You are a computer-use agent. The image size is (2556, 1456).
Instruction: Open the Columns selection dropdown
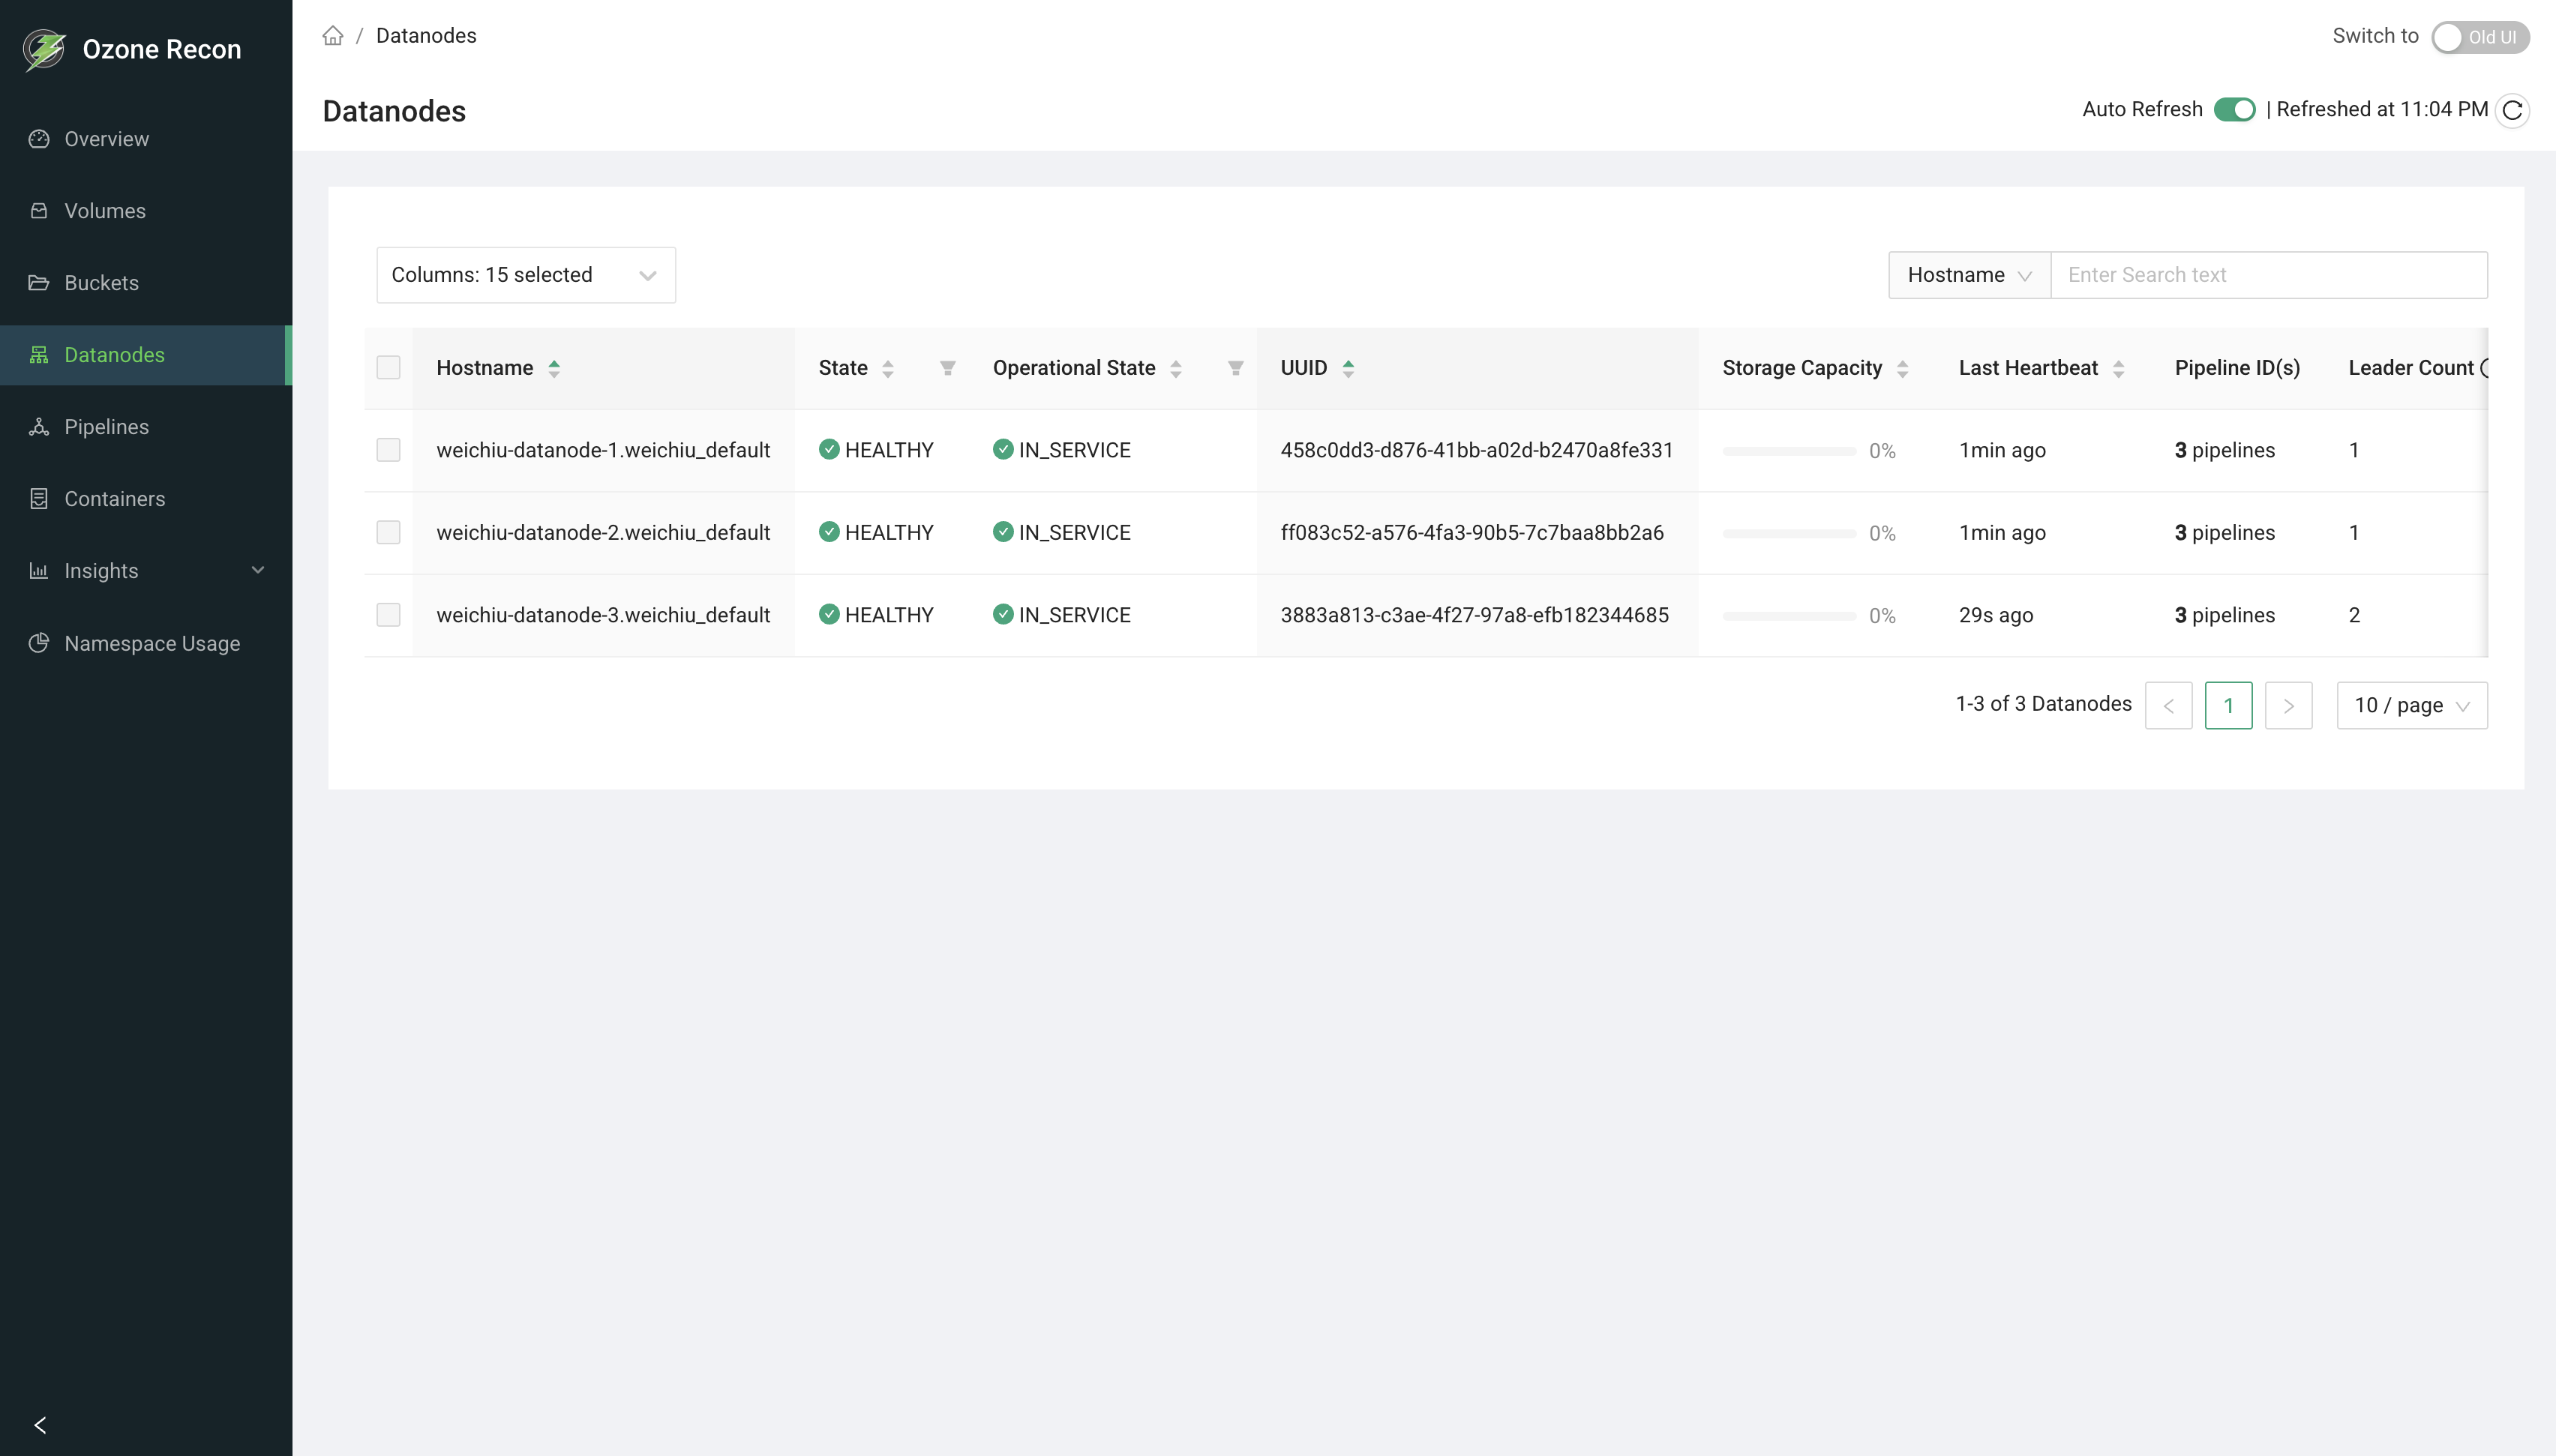point(525,274)
